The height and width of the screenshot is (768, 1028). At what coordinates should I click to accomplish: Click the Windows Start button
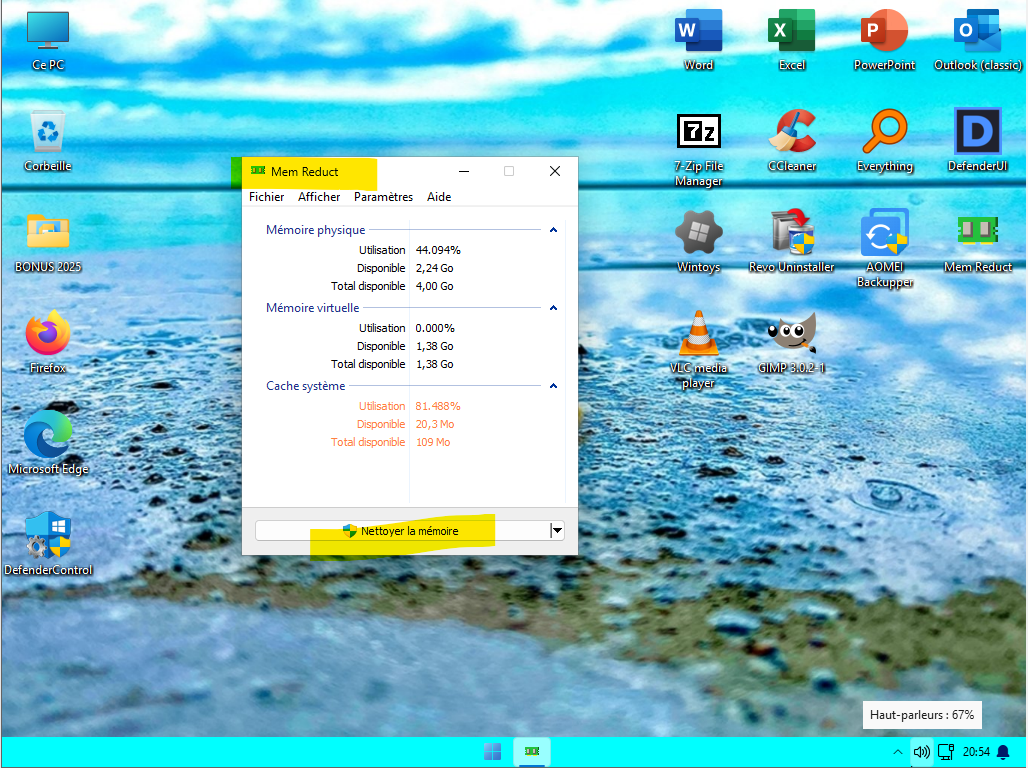click(x=492, y=752)
